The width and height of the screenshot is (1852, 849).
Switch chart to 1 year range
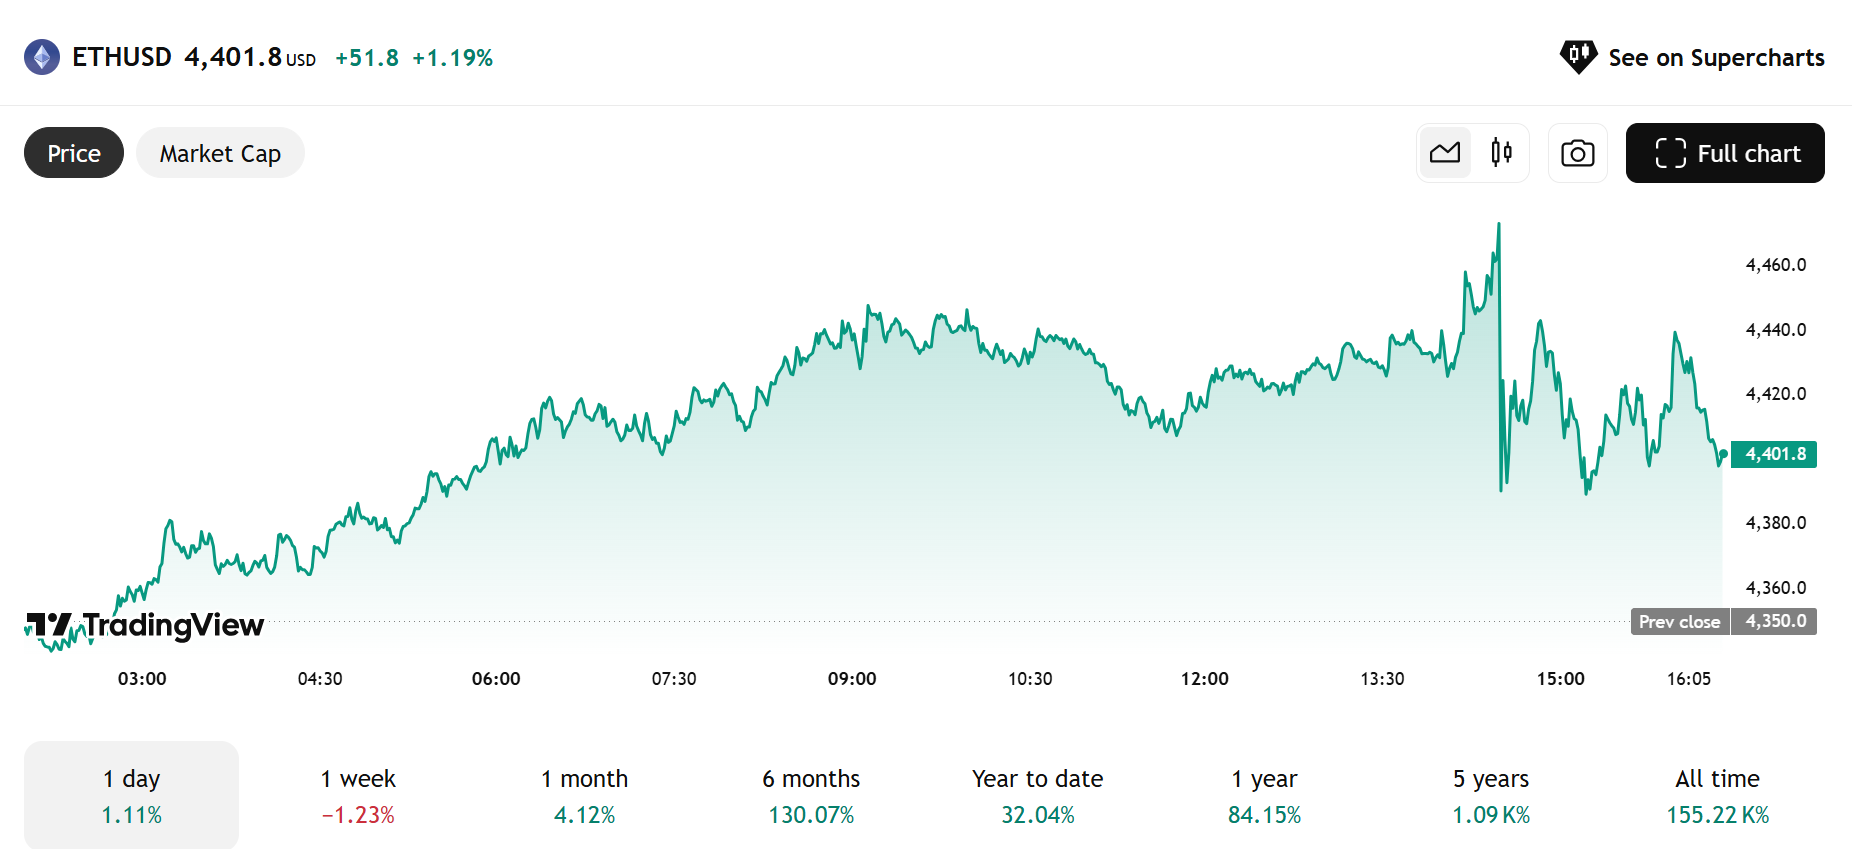click(x=1264, y=795)
